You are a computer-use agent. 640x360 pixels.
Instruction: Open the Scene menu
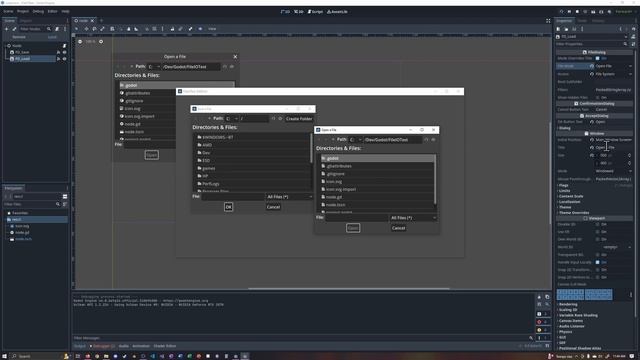(8, 11)
